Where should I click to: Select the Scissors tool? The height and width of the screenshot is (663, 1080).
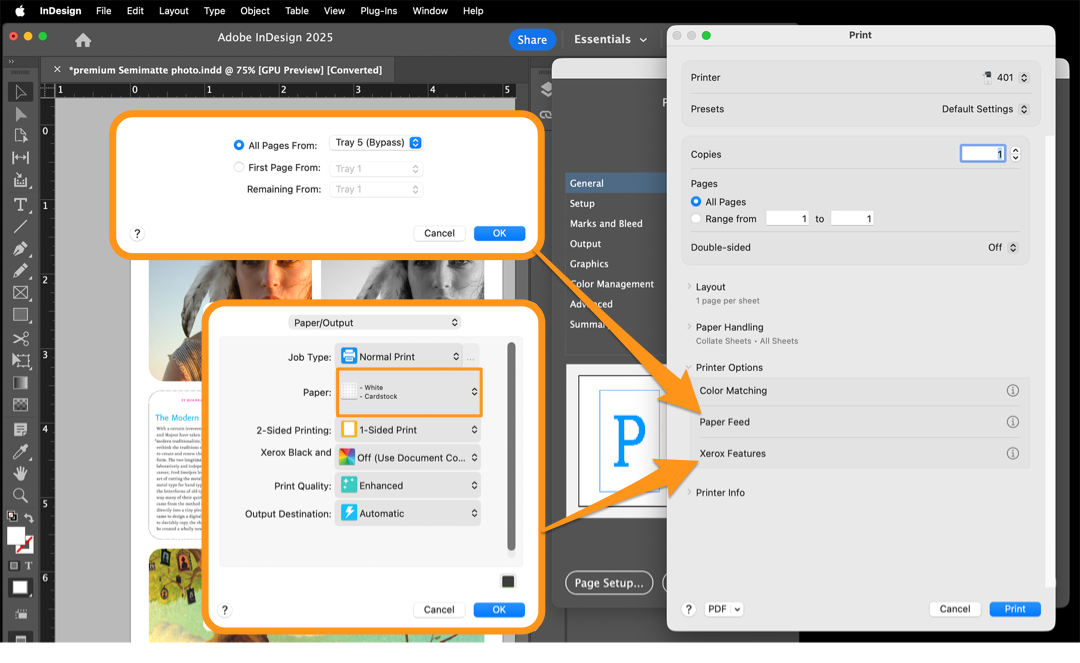pos(21,338)
